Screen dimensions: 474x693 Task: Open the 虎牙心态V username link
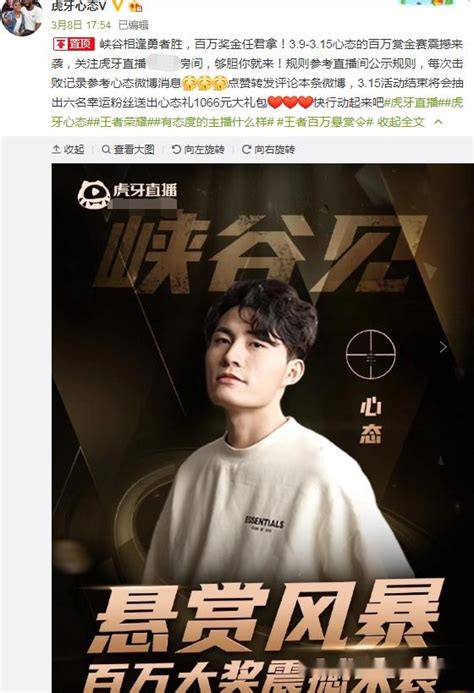pyautogui.click(x=79, y=5)
